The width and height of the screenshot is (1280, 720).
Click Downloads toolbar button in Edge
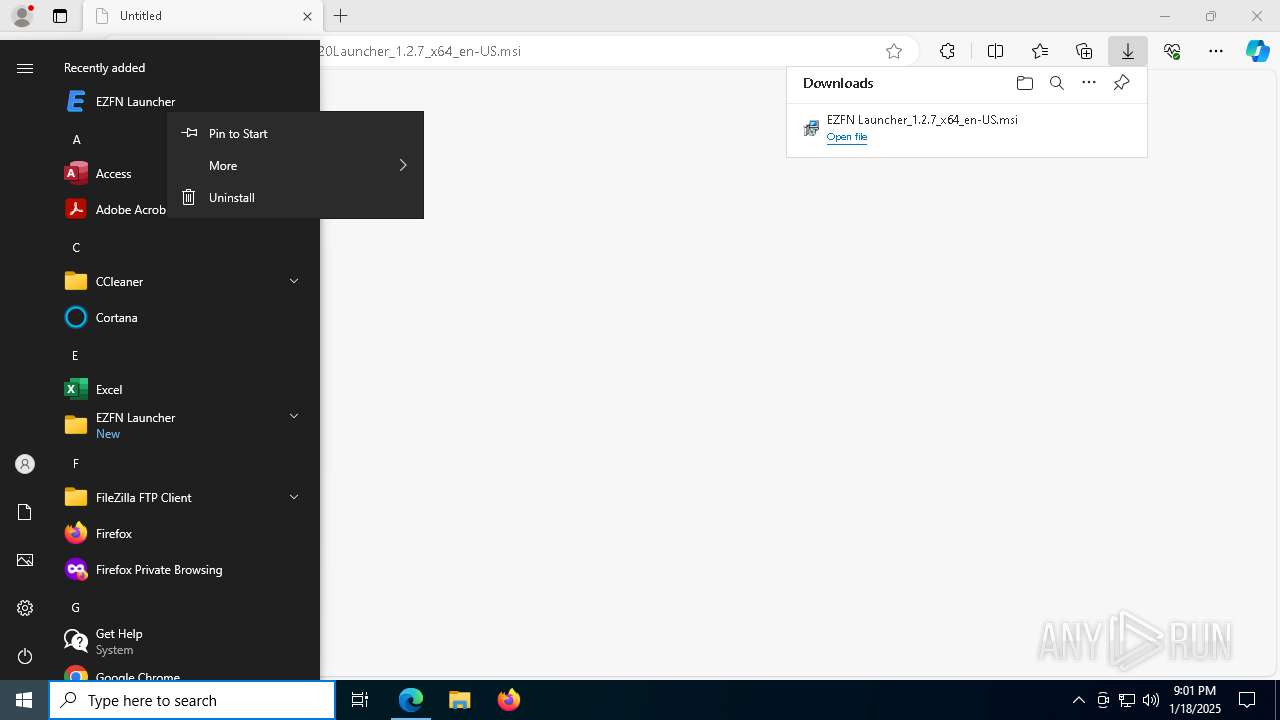point(1127,51)
